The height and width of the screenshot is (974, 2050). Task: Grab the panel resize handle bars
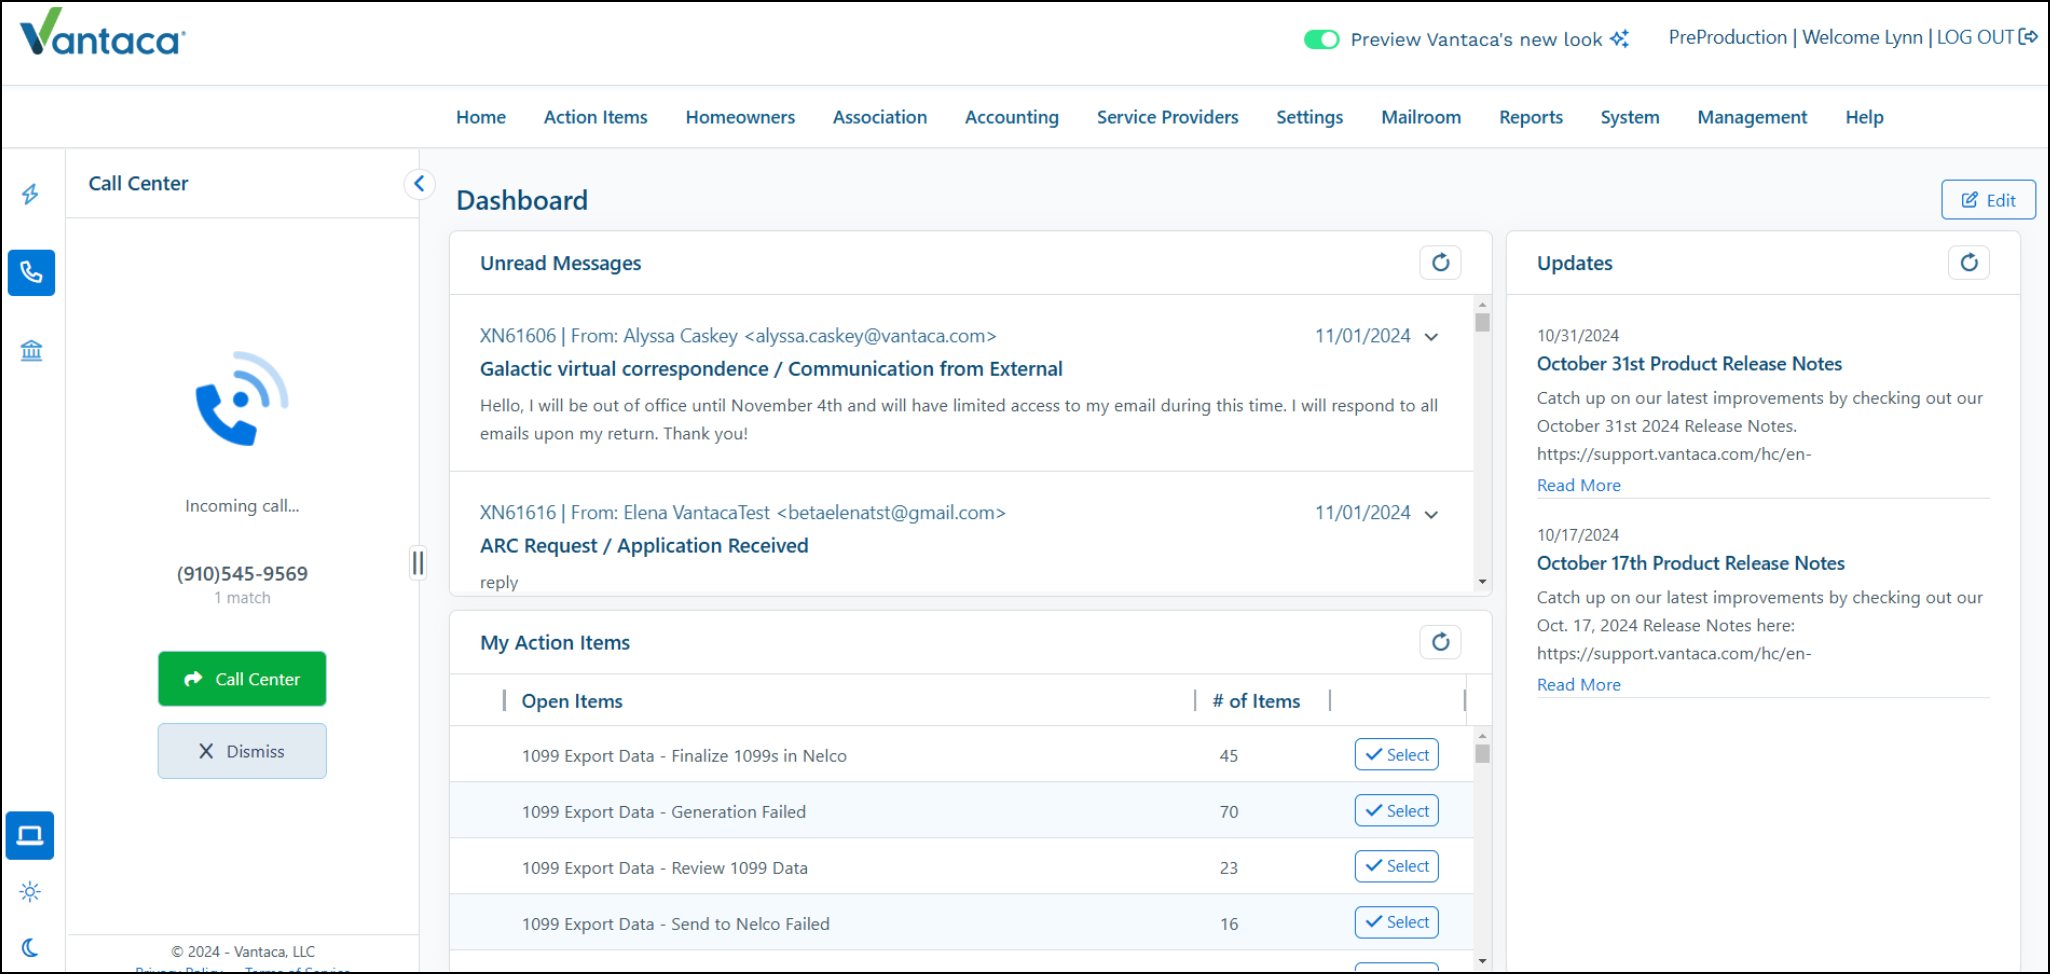418,563
